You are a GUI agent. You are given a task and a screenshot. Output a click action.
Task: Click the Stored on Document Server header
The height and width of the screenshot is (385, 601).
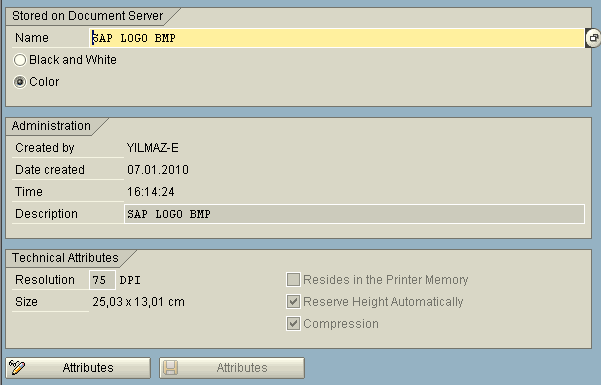87,16
